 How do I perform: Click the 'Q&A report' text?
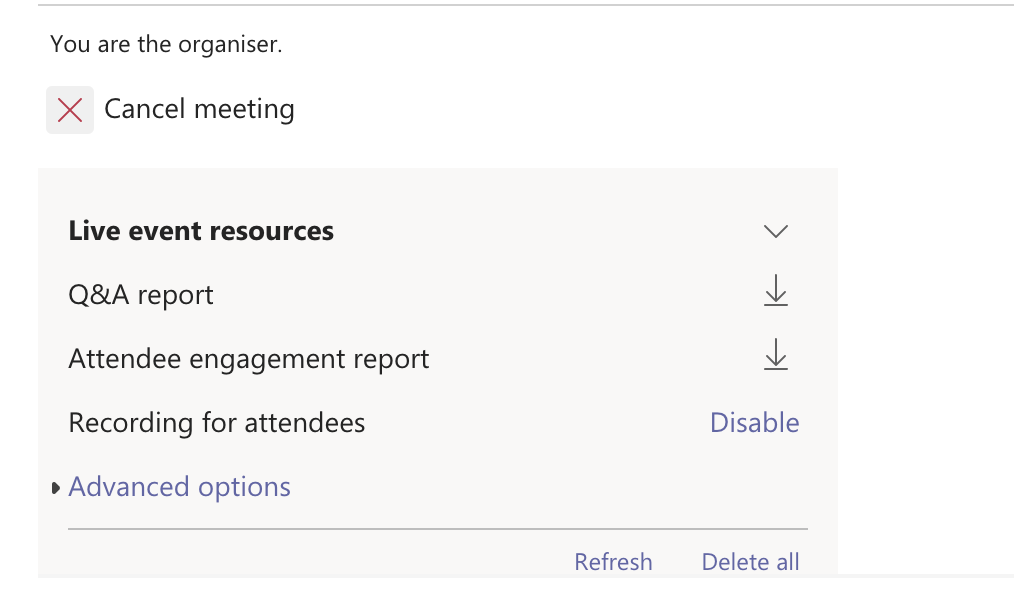pos(141,295)
